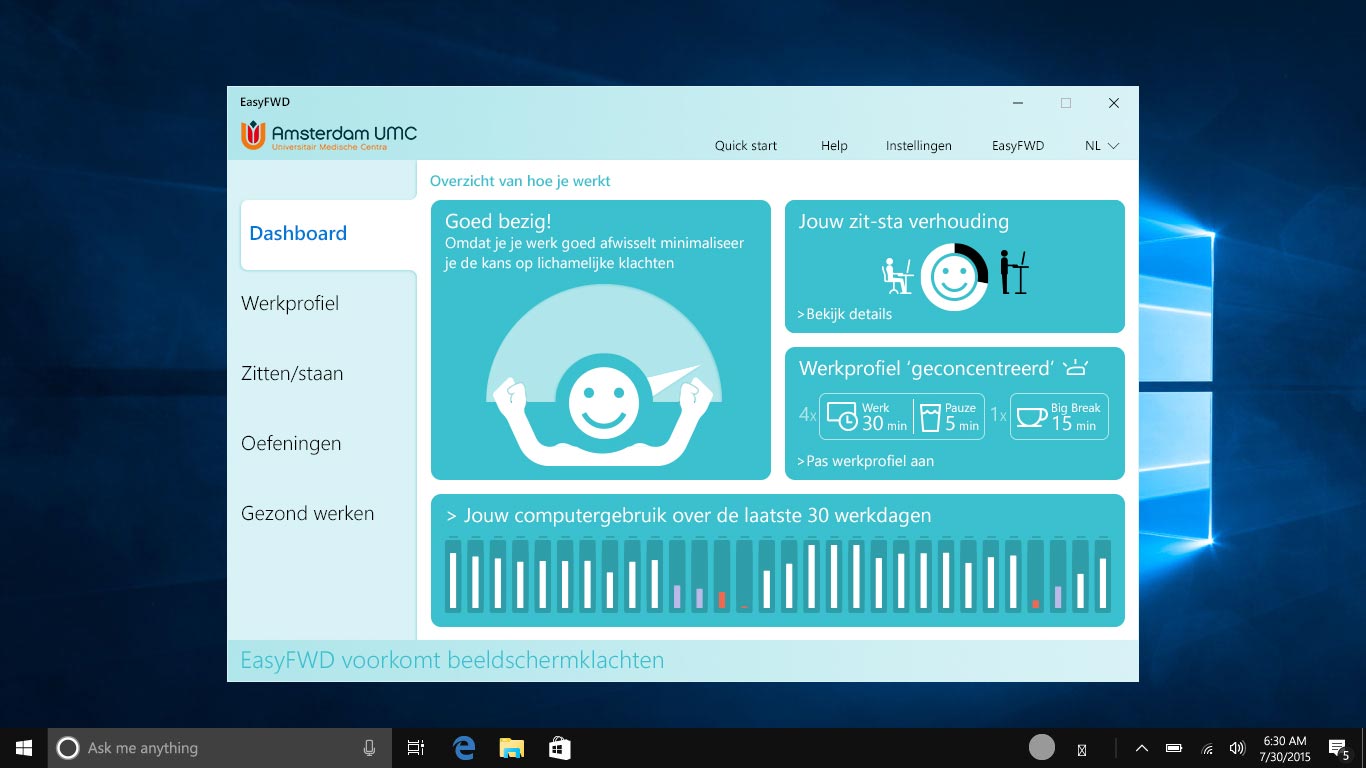The image size is (1366, 768).
Task: Click the Quick start menu item
Action: [745, 146]
